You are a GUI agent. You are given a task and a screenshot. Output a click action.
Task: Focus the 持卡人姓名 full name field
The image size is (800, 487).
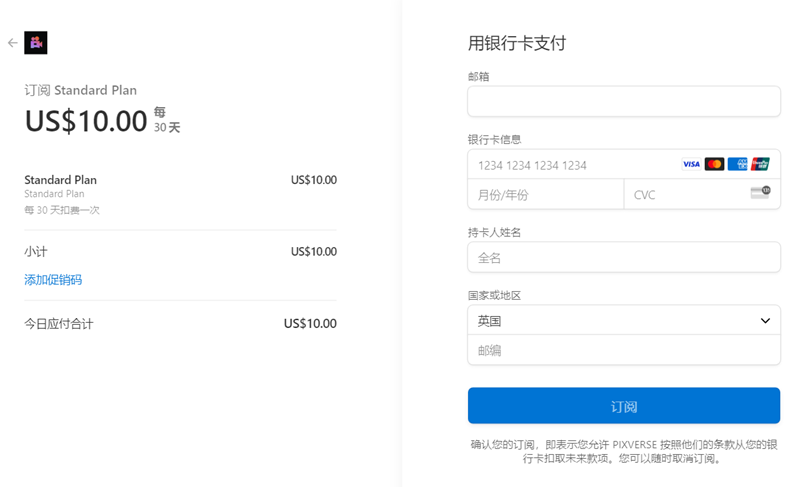click(623, 257)
